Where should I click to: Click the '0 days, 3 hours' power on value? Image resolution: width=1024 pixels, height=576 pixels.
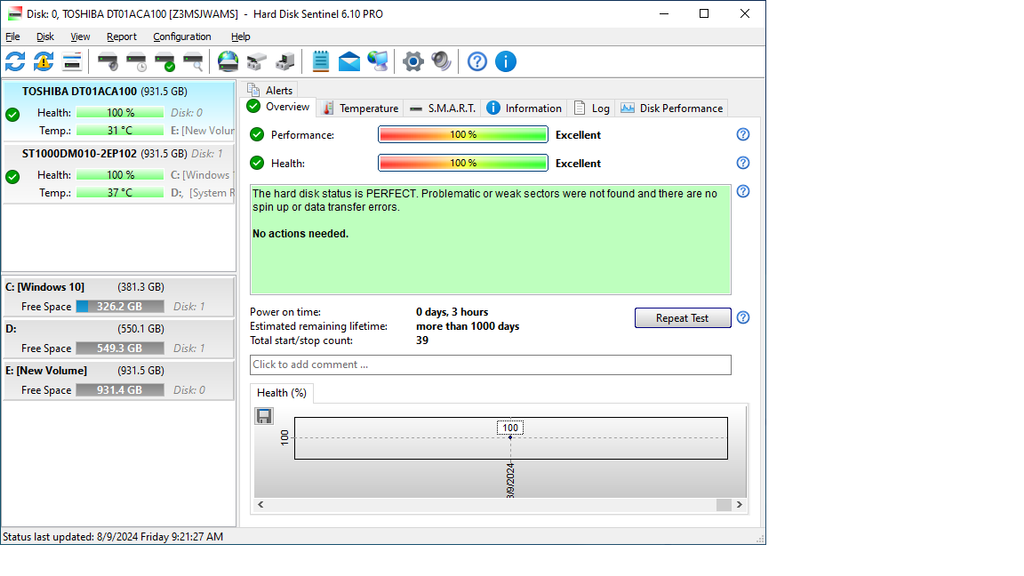(452, 312)
